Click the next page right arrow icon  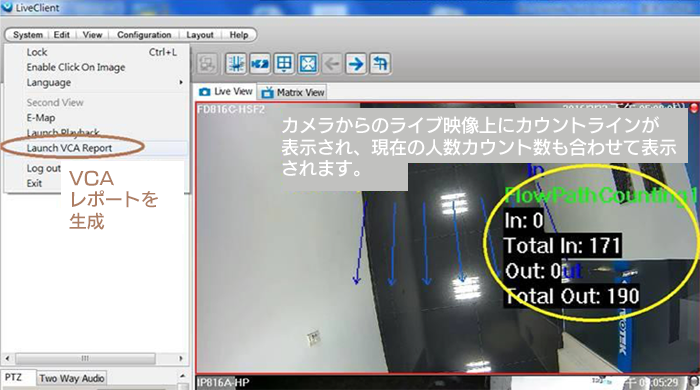pos(356,64)
